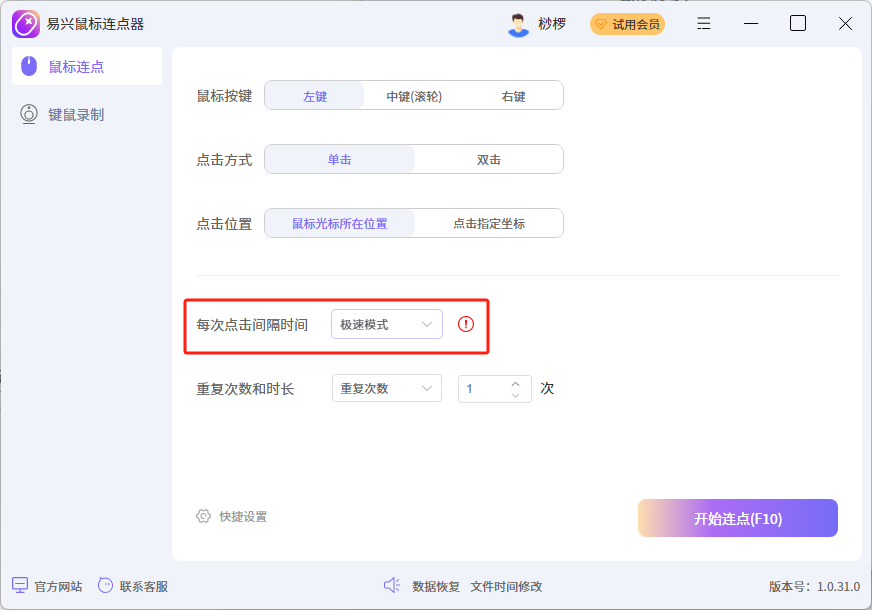This screenshot has width=872, height=610.
Task: Click the monitor icon beside 官方网站
Action: click(20, 586)
